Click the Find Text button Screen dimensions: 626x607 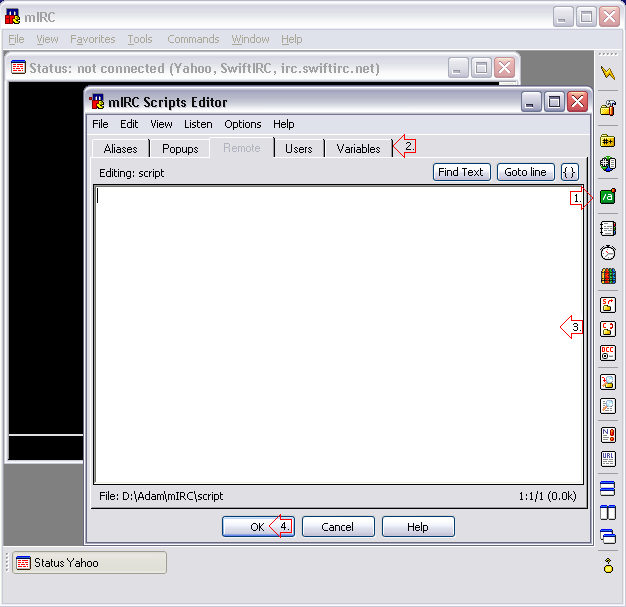point(462,172)
